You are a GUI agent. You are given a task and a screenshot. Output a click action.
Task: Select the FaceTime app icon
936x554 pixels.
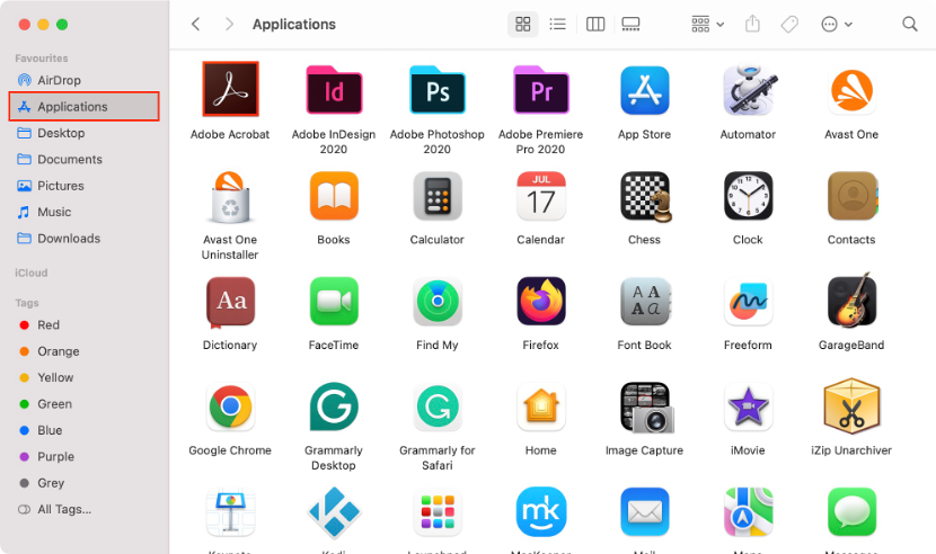click(x=334, y=301)
